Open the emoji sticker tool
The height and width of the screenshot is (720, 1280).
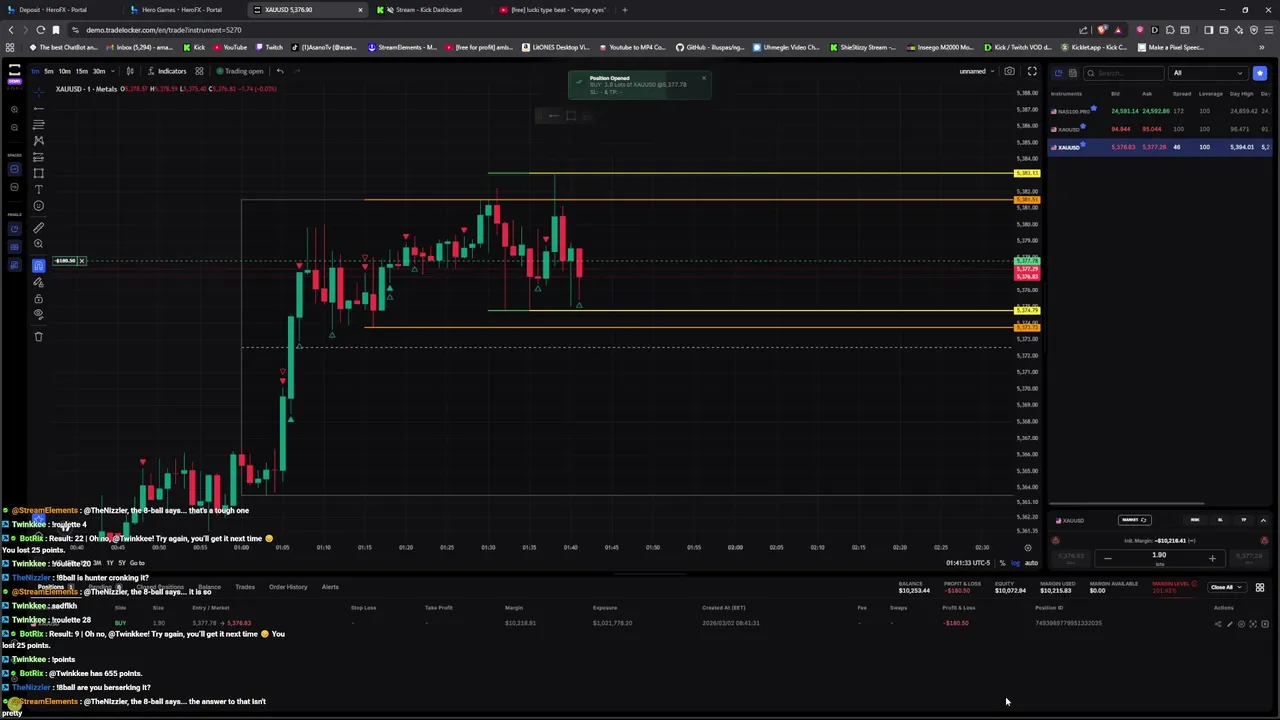click(x=38, y=206)
